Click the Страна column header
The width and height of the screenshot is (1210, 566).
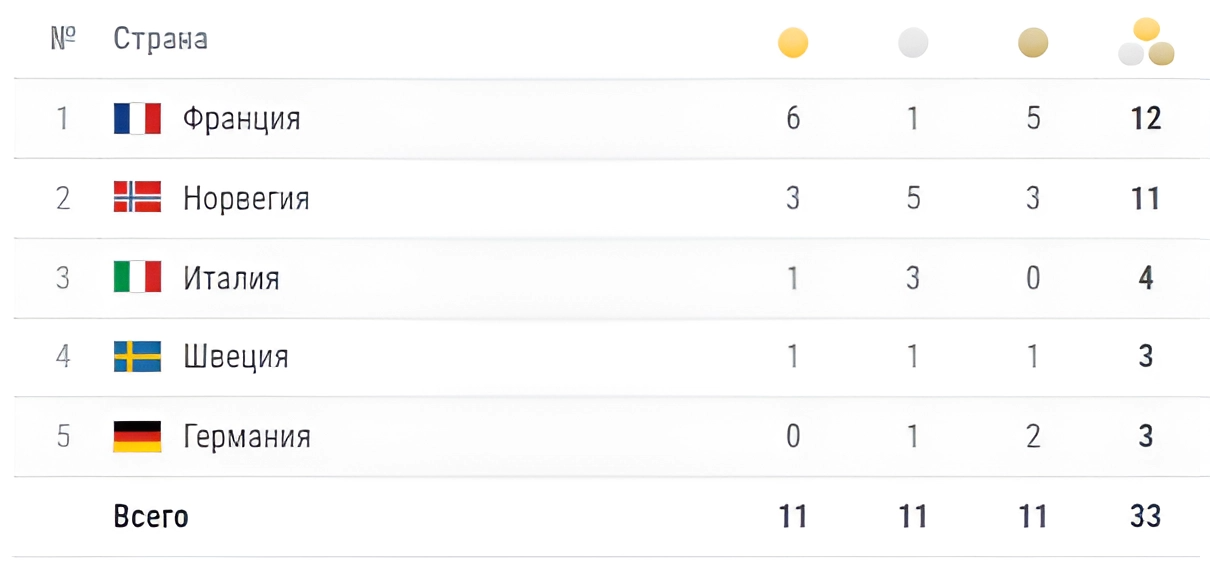[x=160, y=40]
